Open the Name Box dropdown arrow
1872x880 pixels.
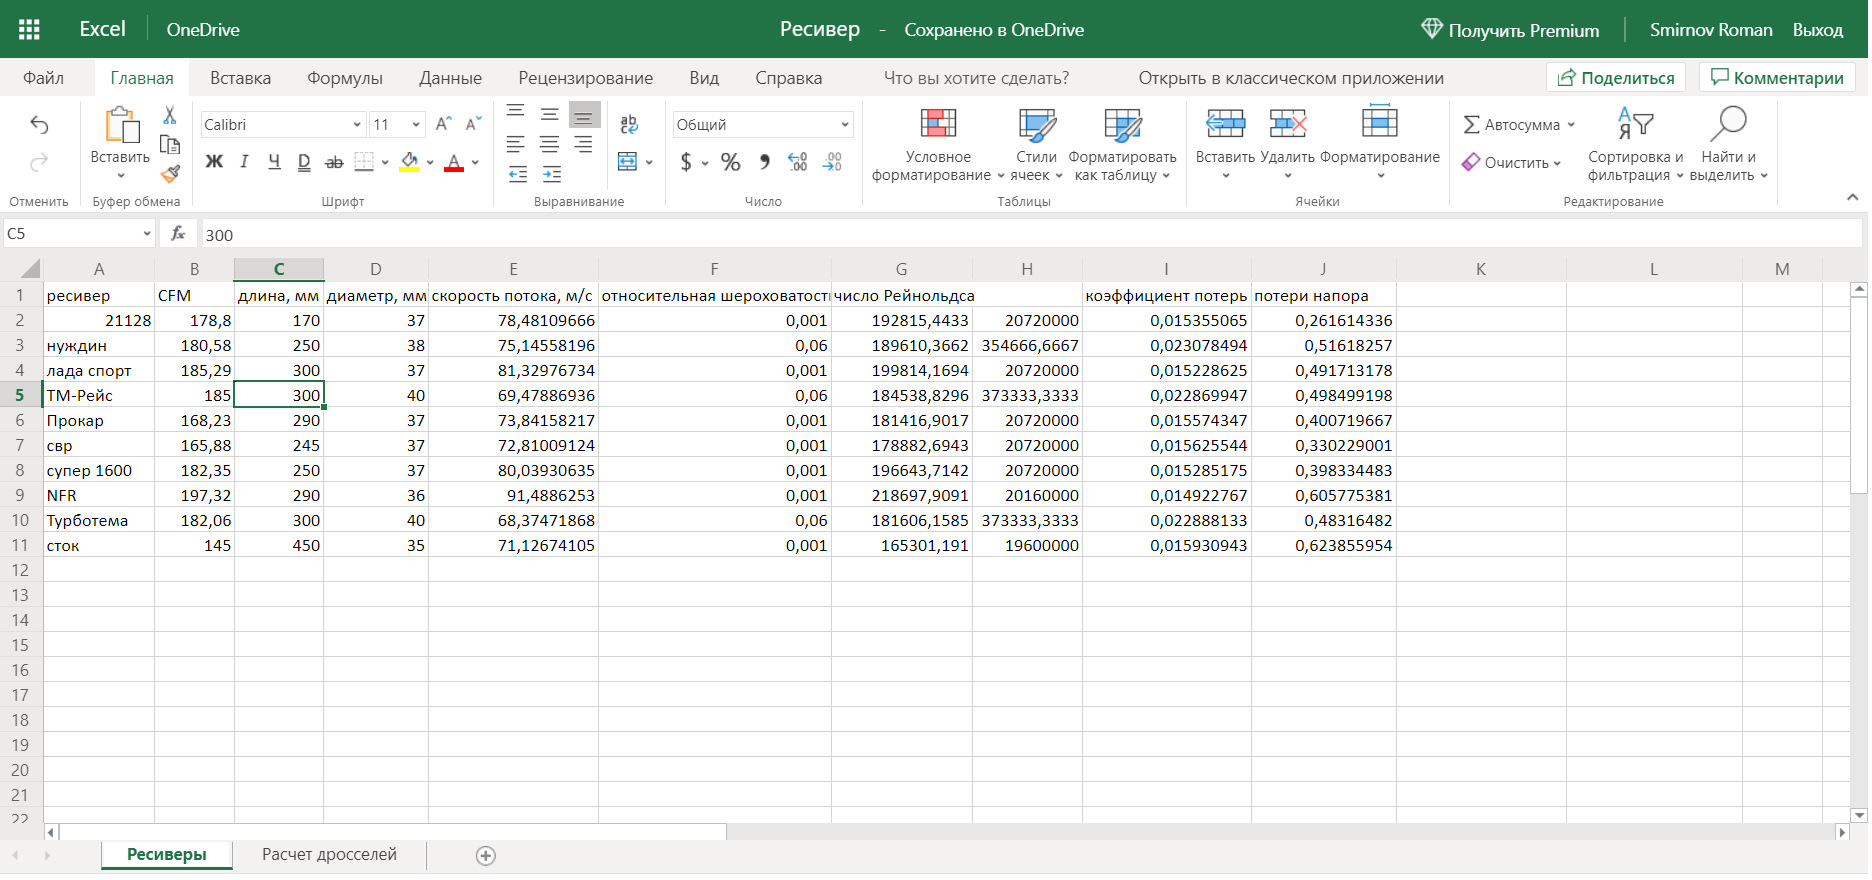tap(147, 234)
